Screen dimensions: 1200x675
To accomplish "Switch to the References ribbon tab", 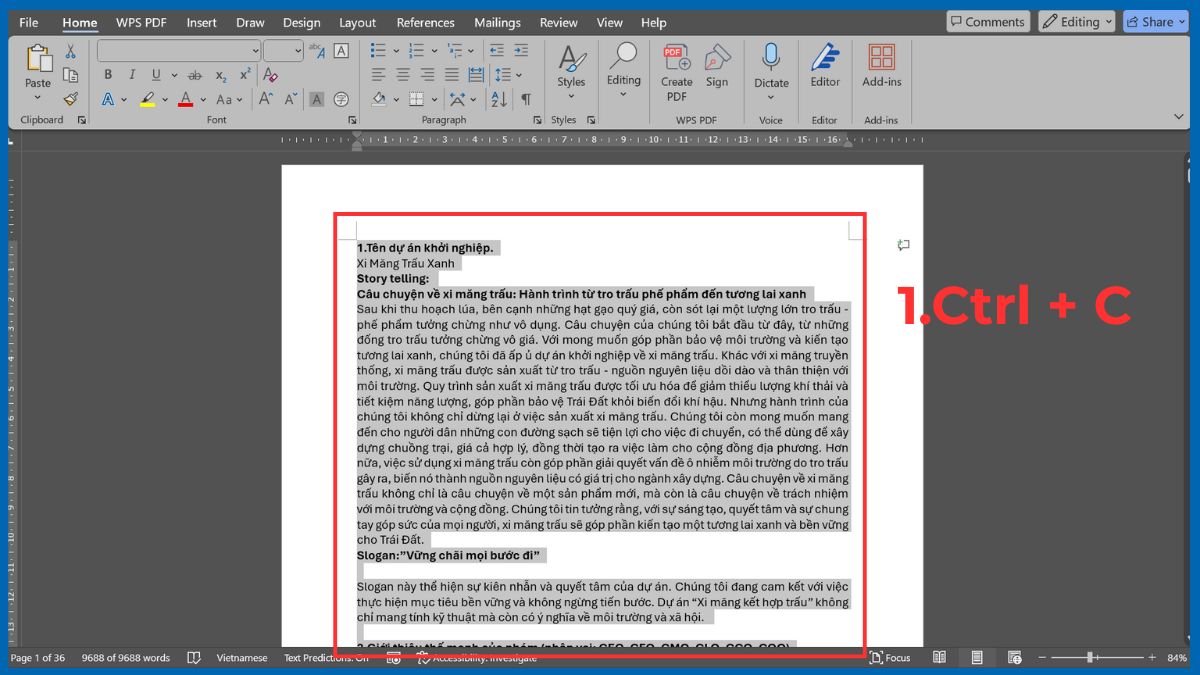I will (x=425, y=22).
